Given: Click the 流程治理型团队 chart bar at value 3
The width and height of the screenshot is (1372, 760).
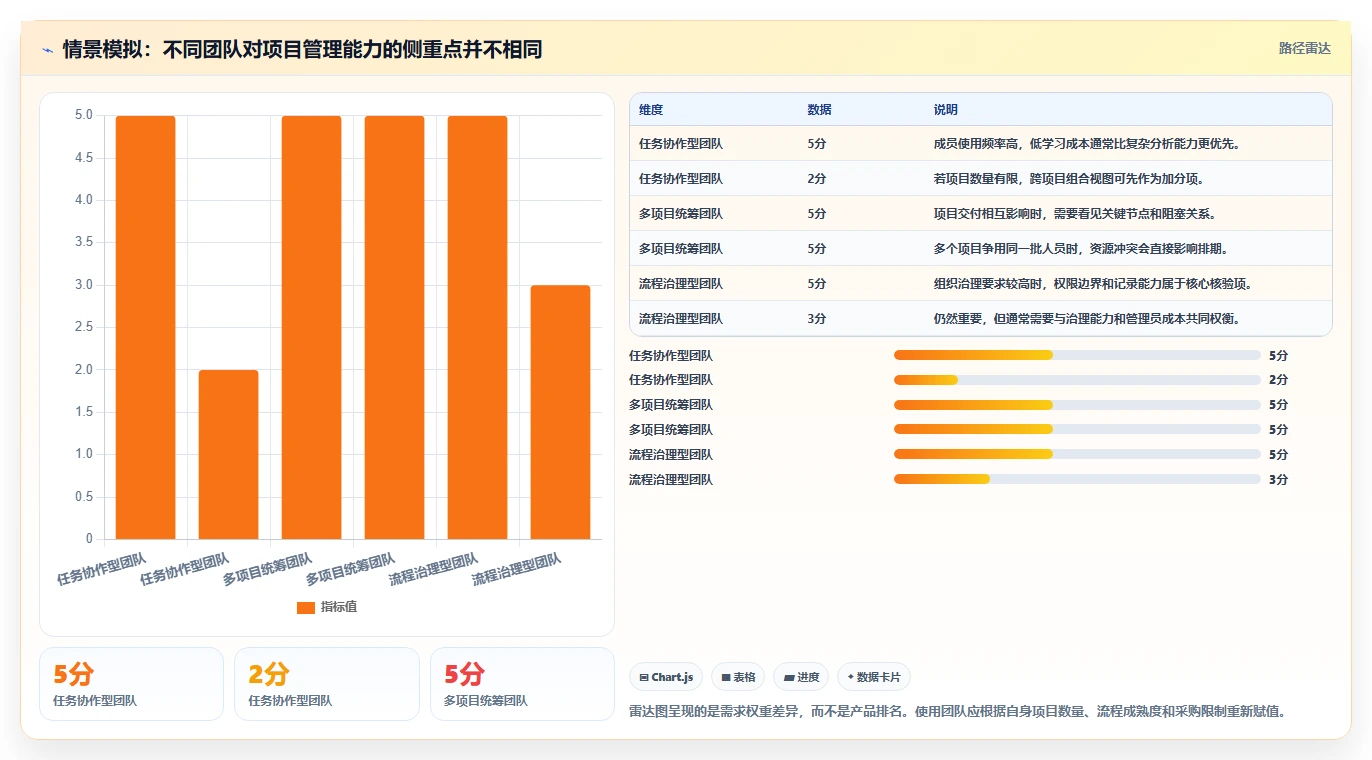Looking at the screenshot, I should point(560,412).
